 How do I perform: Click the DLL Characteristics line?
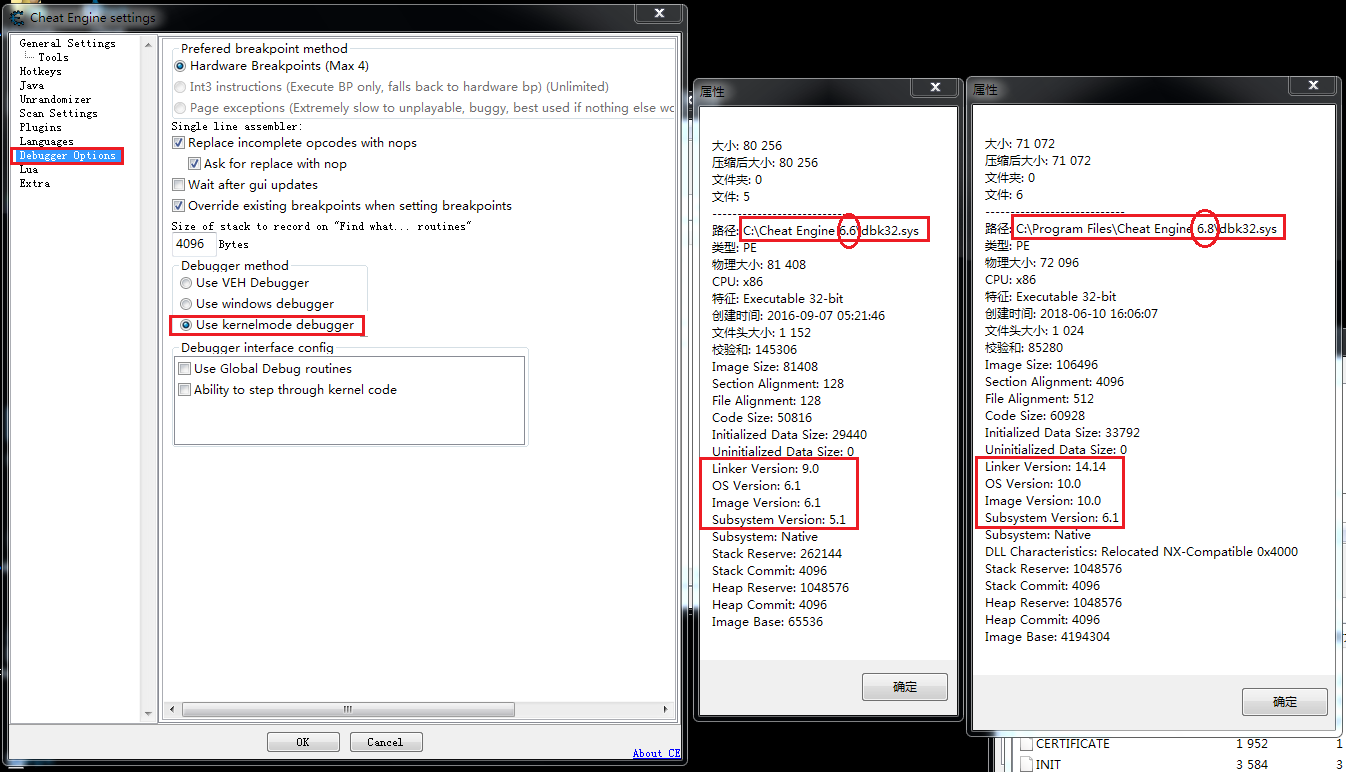[x=1141, y=552]
